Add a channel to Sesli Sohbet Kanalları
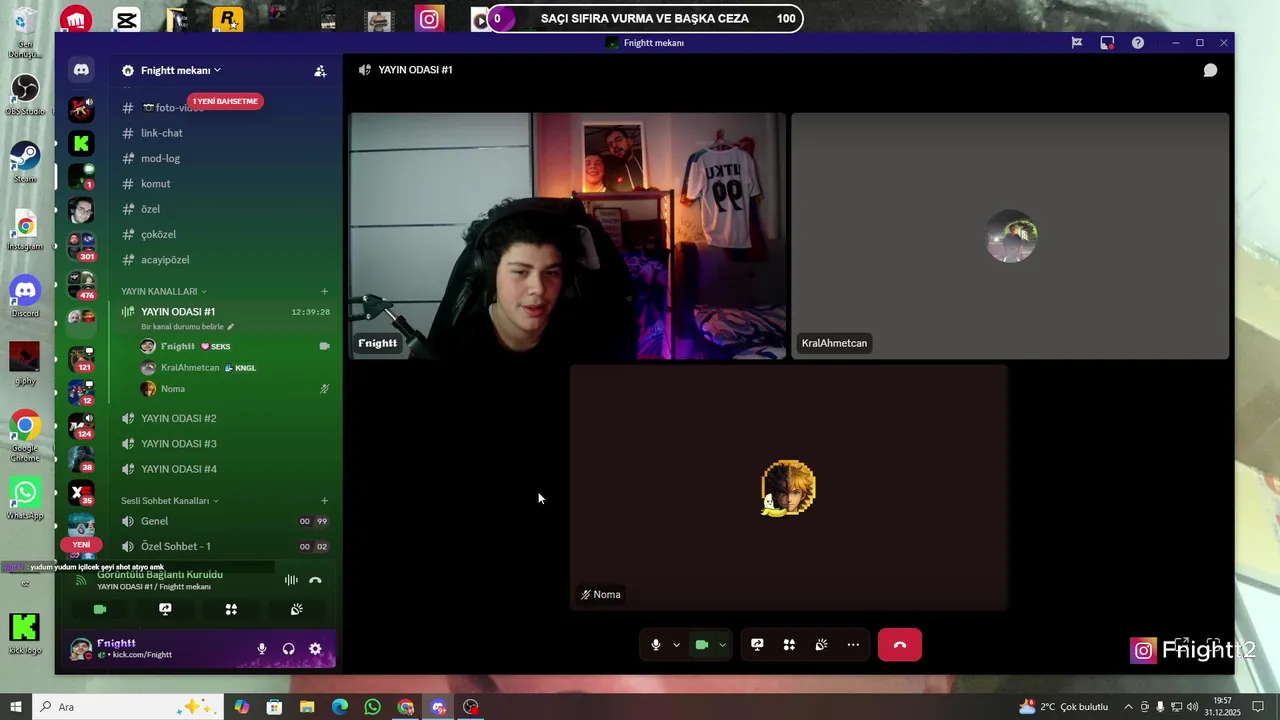1280x720 pixels. pos(324,500)
